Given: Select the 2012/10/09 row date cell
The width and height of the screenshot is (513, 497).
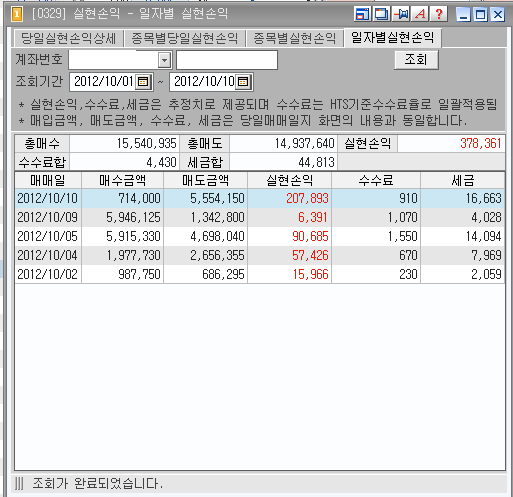Looking at the screenshot, I should pos(48,217).
